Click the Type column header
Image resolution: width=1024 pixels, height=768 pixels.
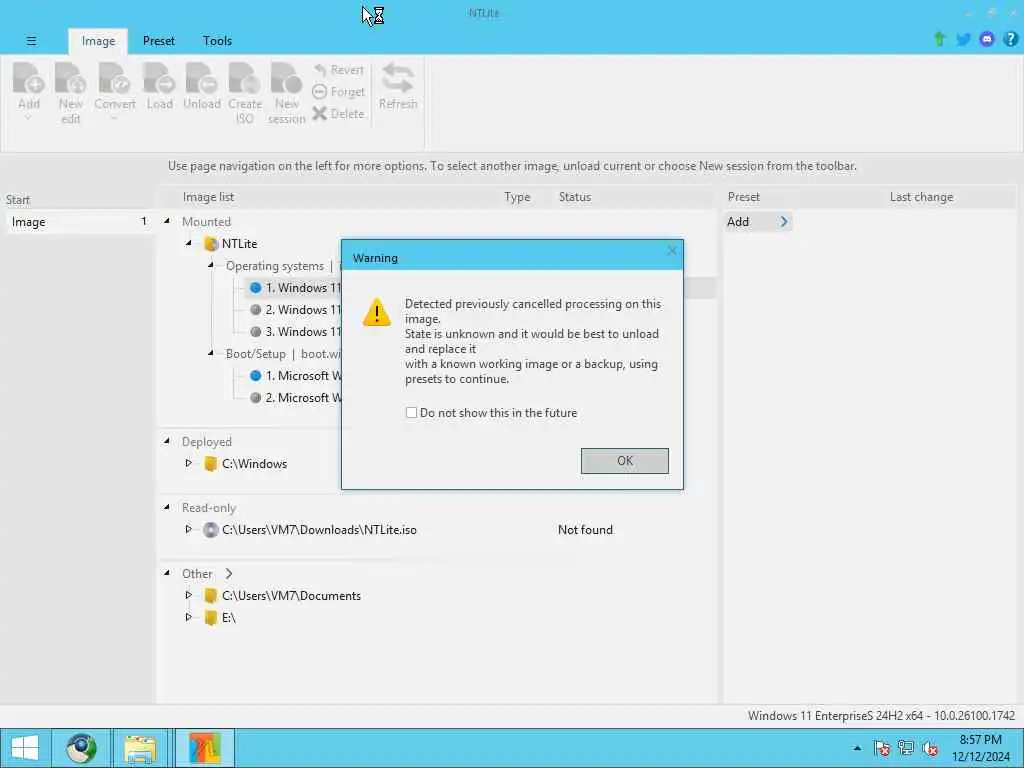(x=517, y=197)
